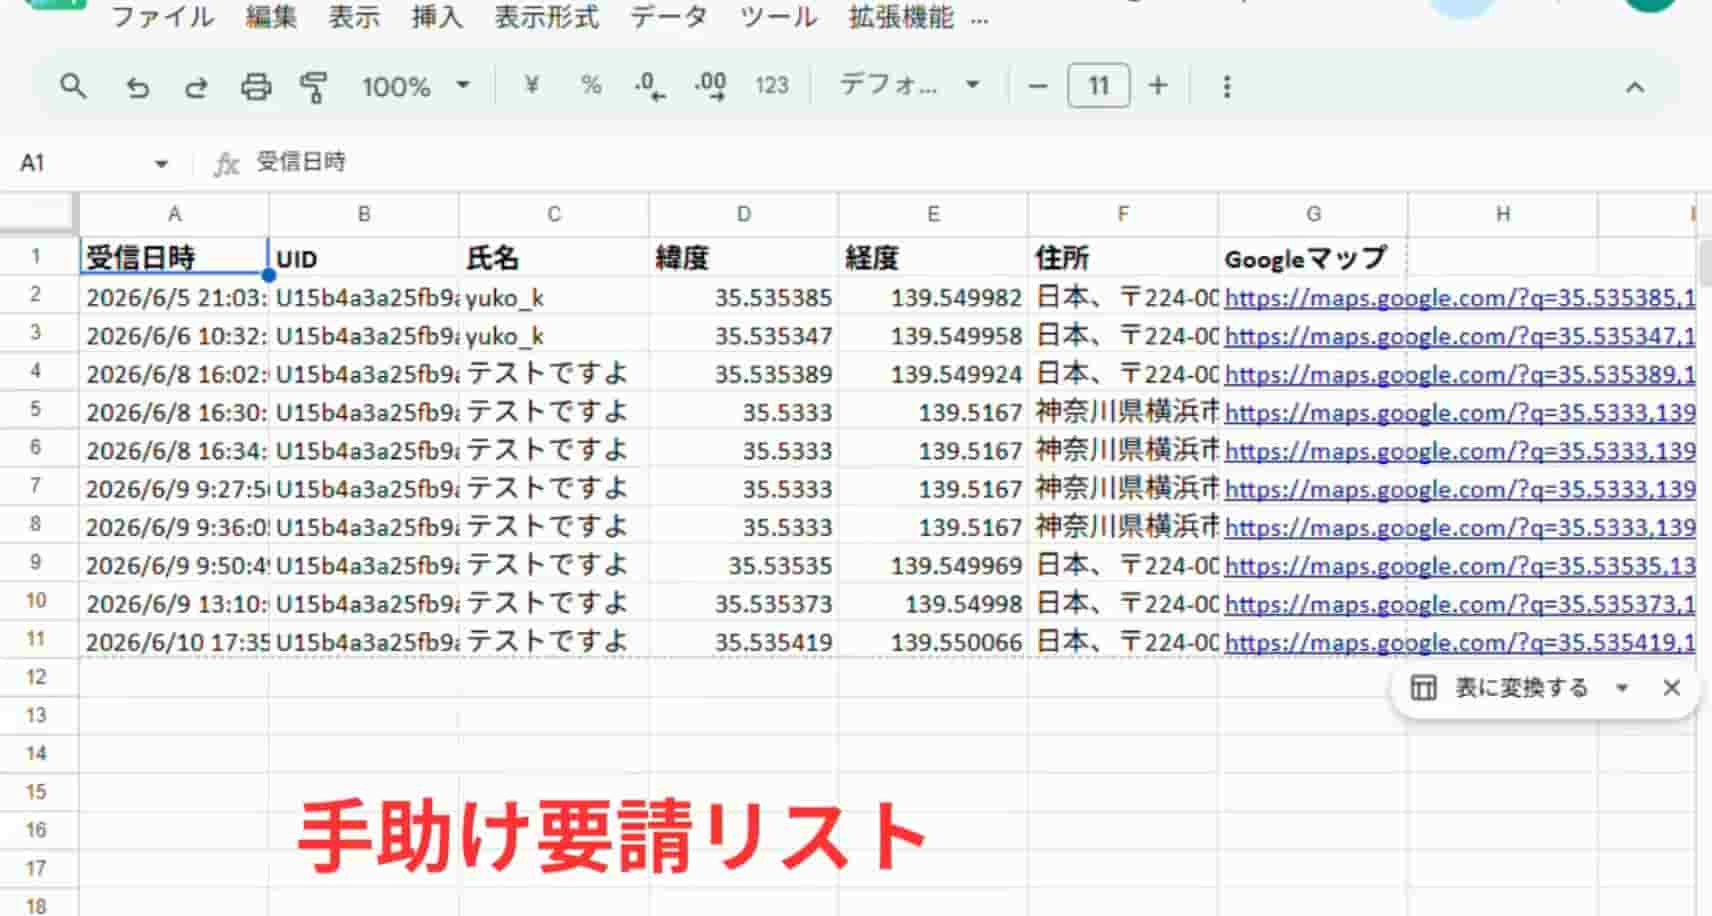
Task: Open the ファイル menu
Action: [x=162, y=17]
